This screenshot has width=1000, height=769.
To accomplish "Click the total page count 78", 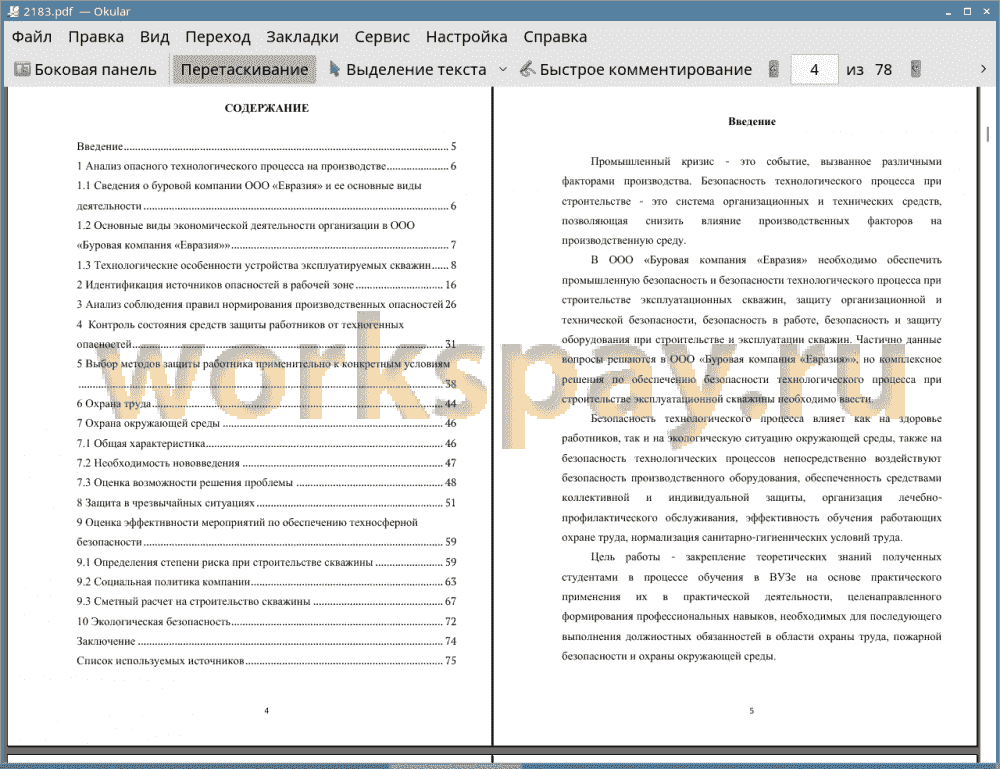I will [883, 70].
